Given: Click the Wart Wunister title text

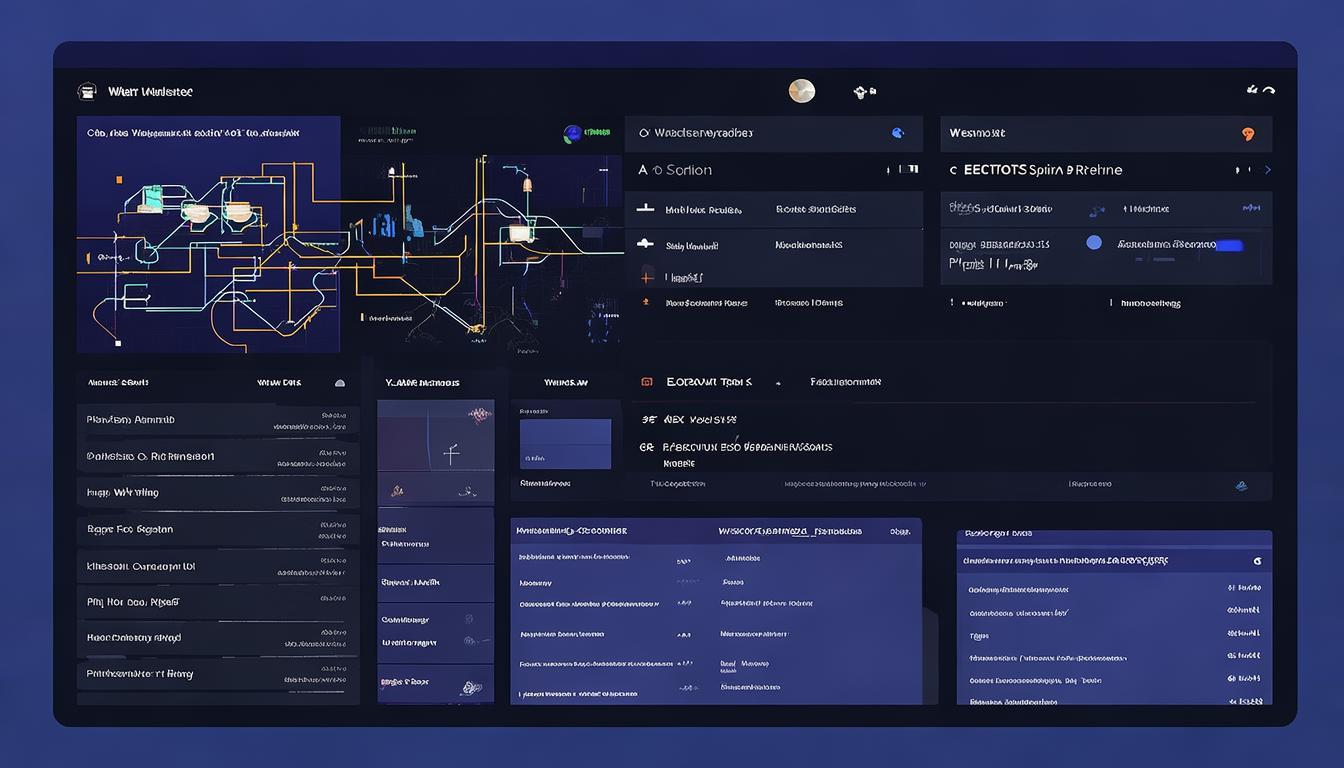Looking at the screenshot, I should point(150,92).
